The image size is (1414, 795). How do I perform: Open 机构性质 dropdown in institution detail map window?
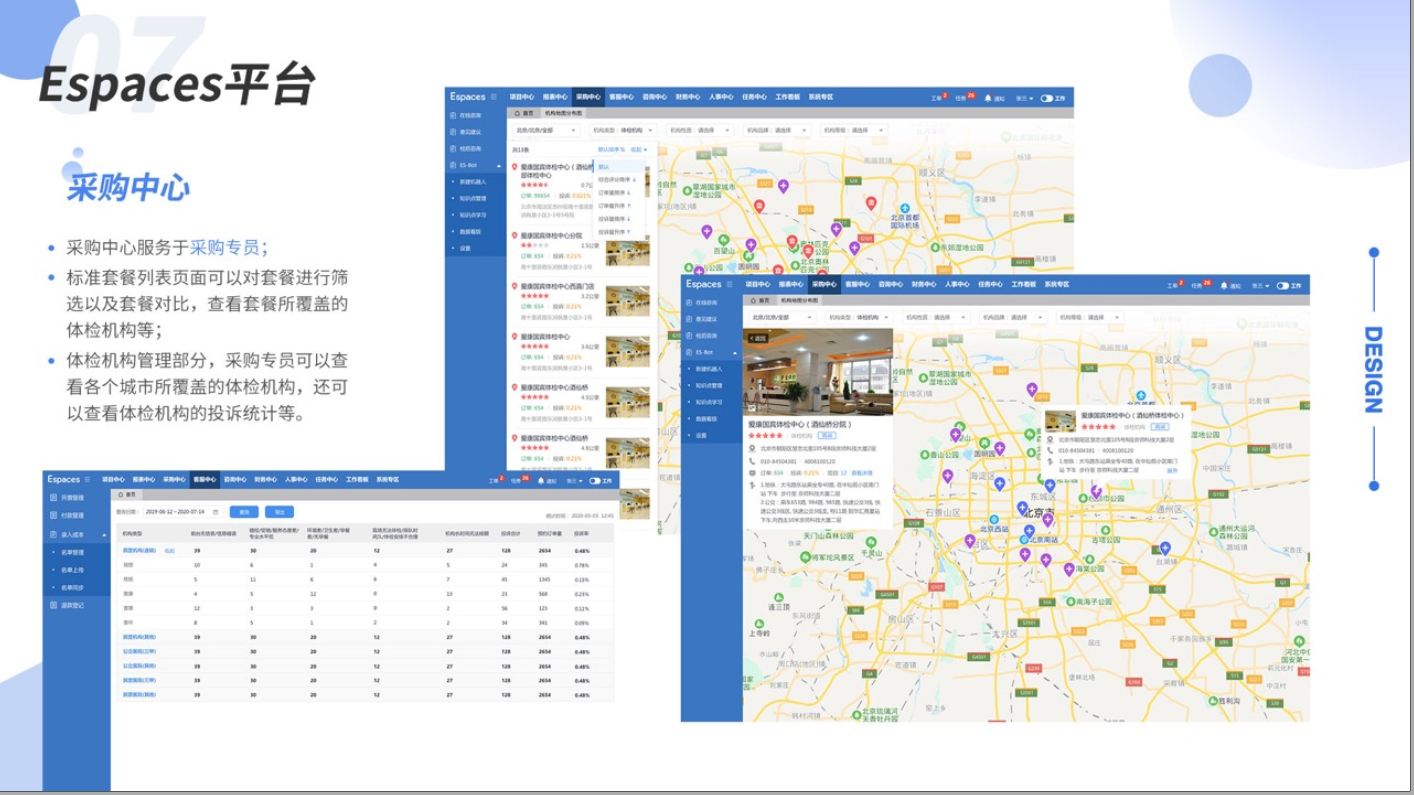(936, 317)
